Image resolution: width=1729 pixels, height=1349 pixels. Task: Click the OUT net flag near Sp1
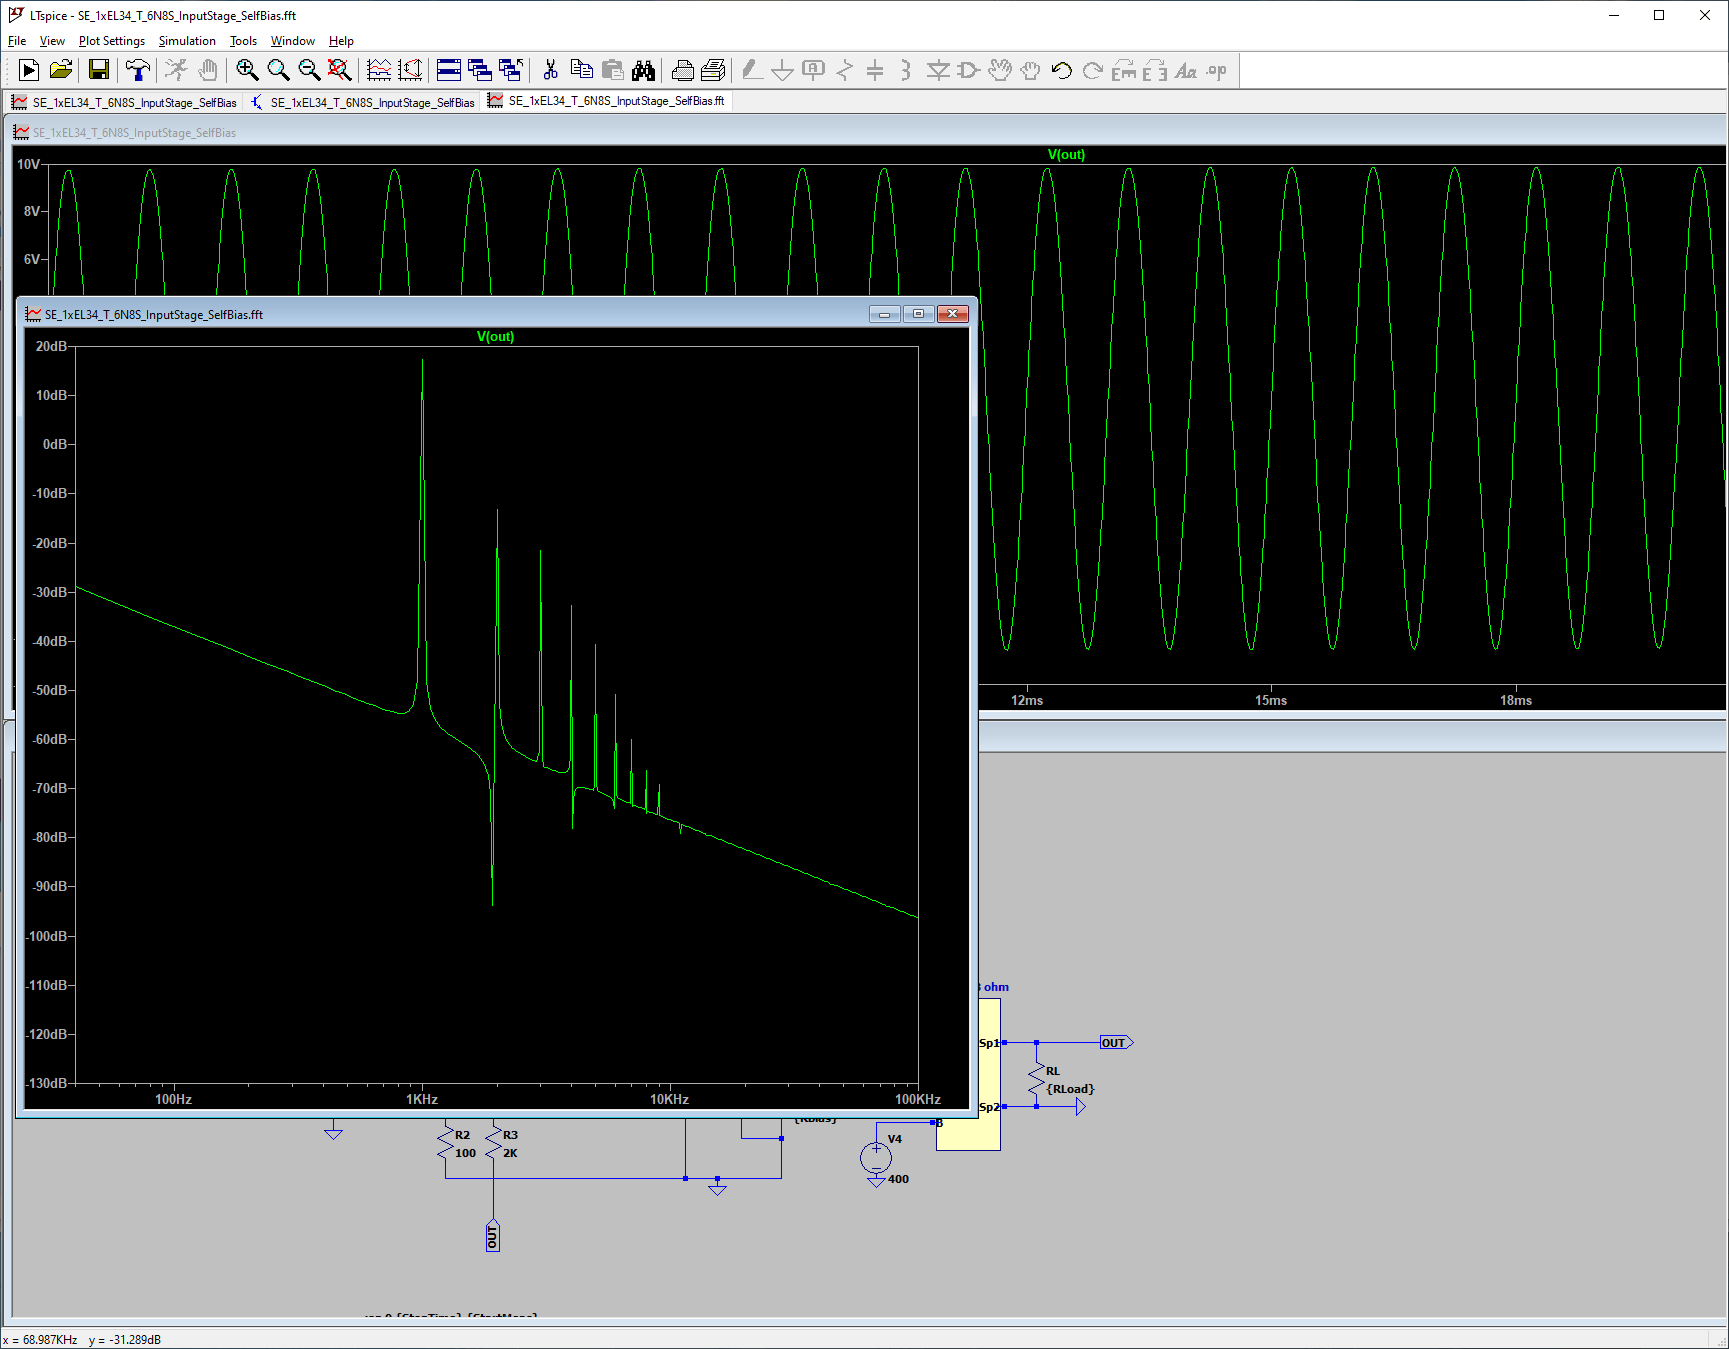click(1116, 1043)
